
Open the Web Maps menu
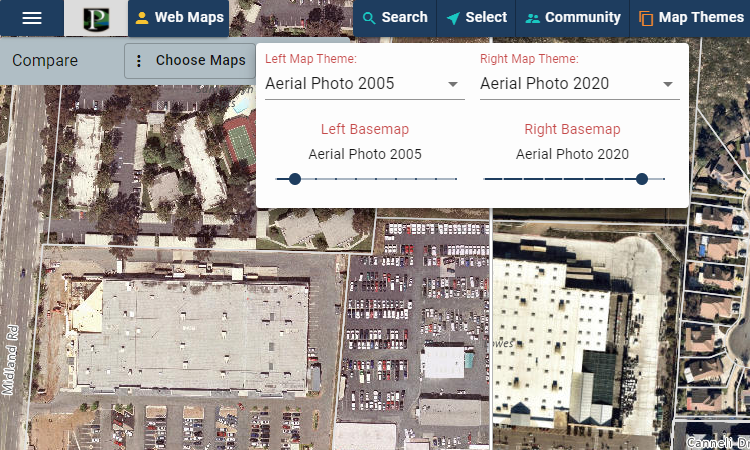point(178,18)
